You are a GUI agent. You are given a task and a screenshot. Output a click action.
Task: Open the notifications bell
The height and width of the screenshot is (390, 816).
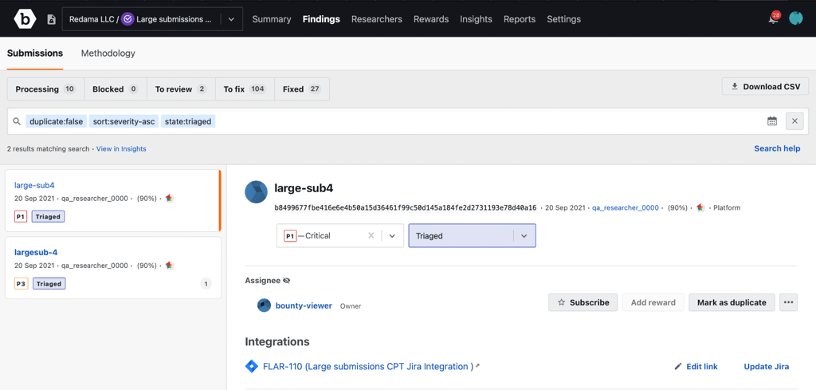(774, 19)
